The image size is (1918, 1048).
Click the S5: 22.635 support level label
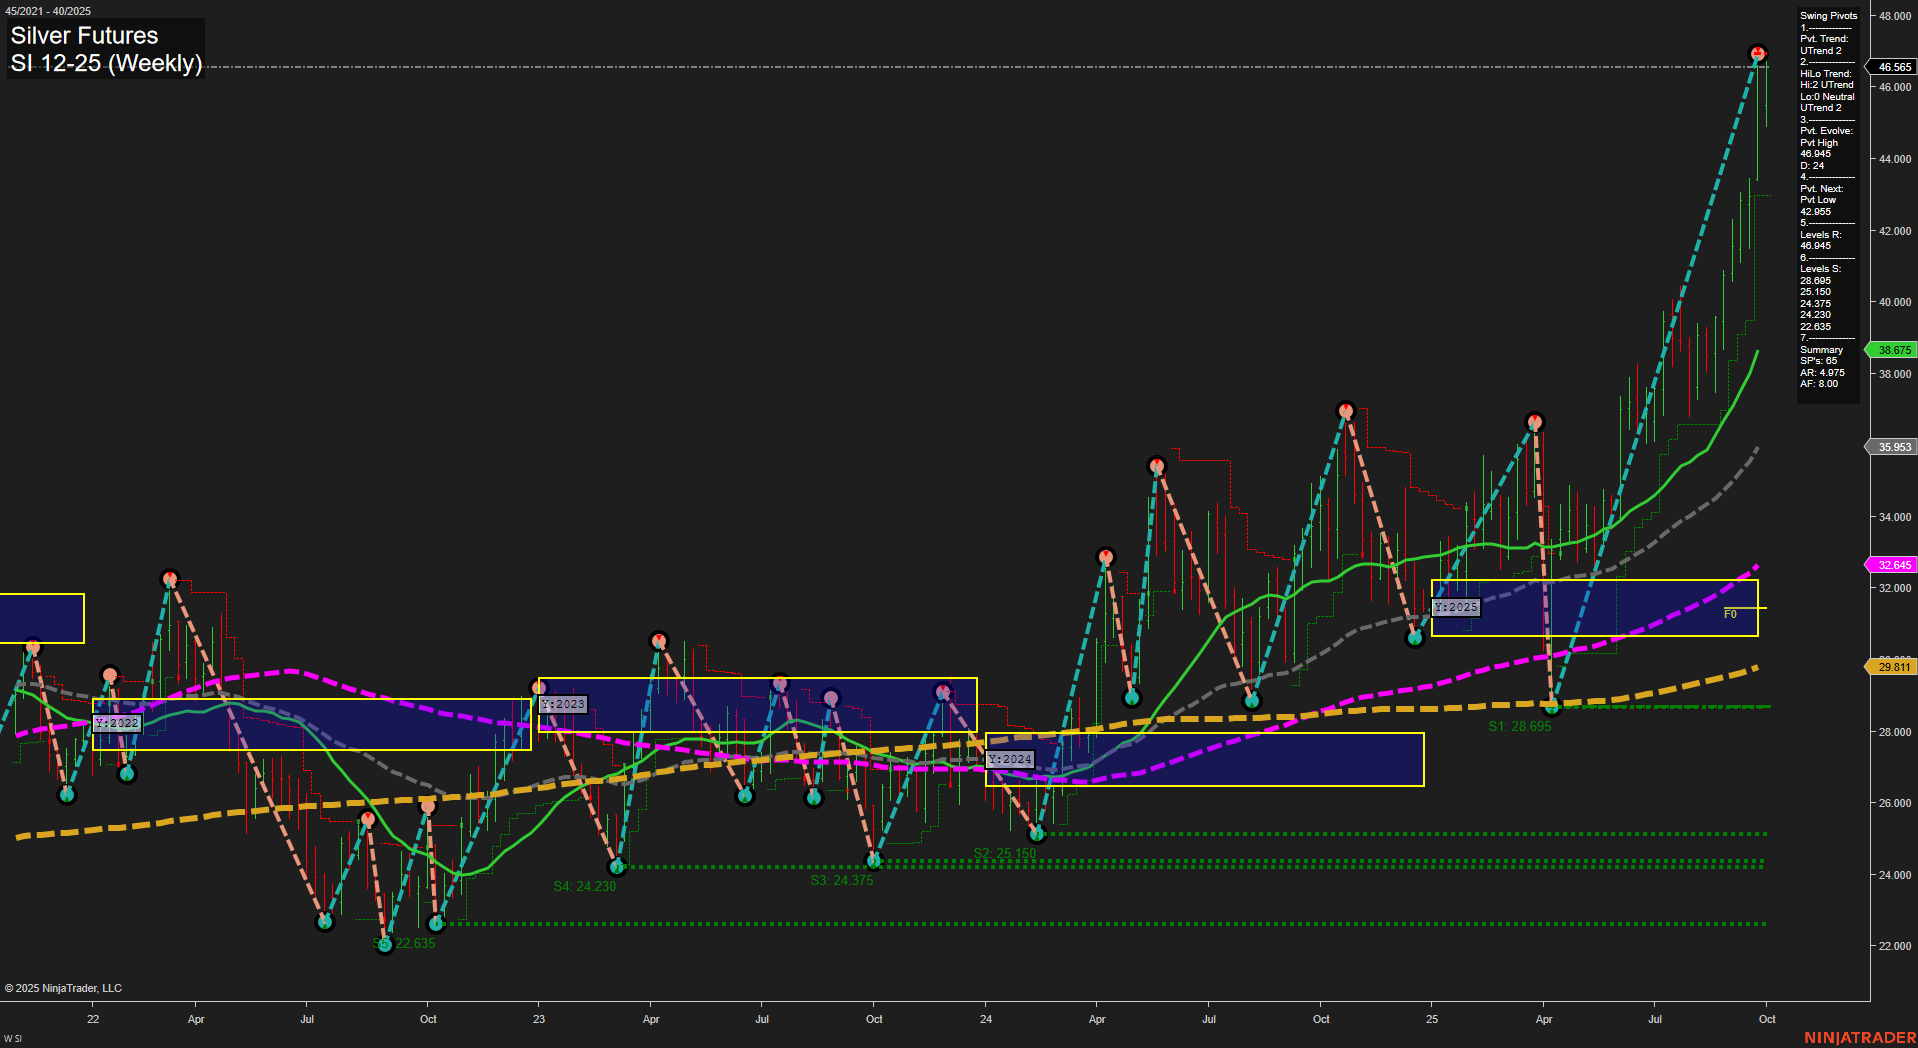click(x=404, y=942)
